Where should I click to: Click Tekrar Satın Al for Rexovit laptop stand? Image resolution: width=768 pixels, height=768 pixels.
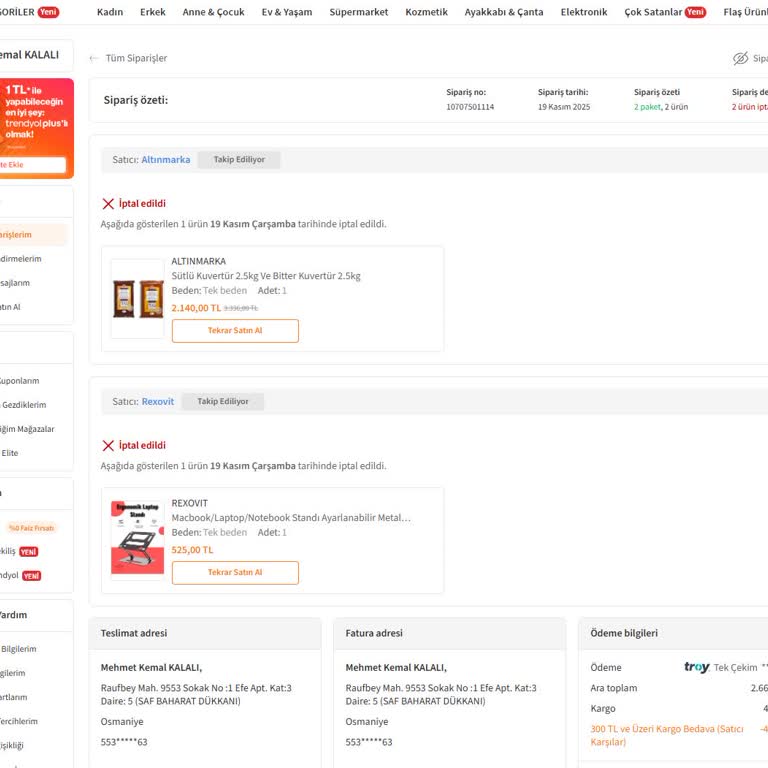(x=235, y=573)
